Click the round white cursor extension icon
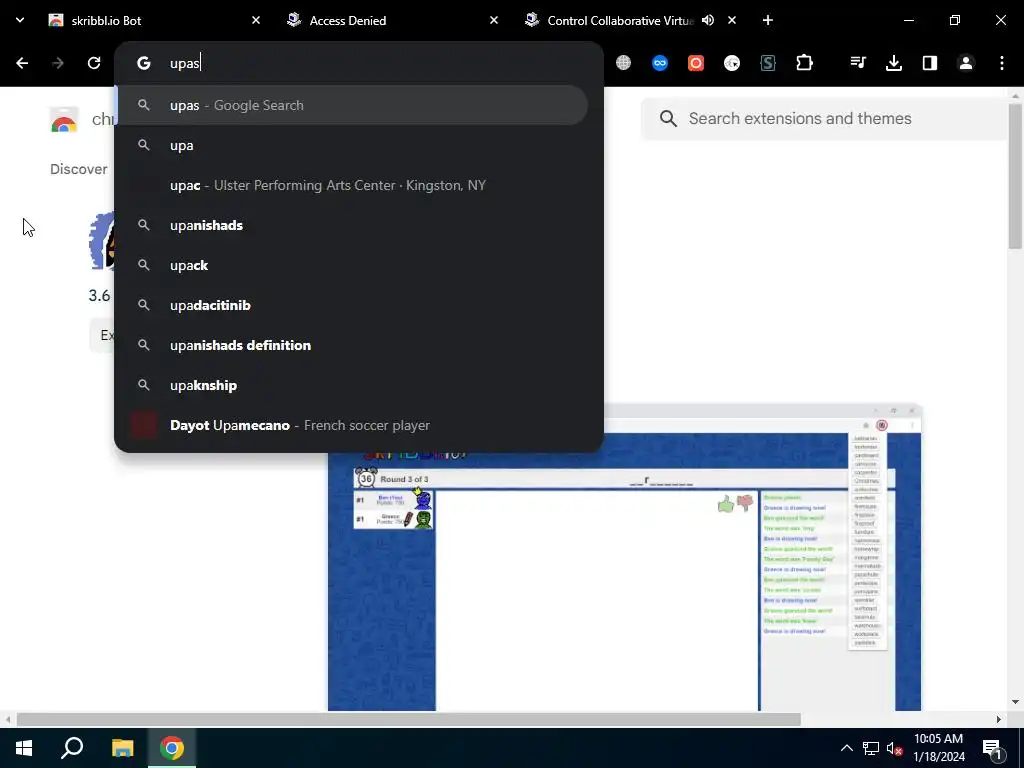The width and height of the screenshot is (1024, 768). click(732, 63)
